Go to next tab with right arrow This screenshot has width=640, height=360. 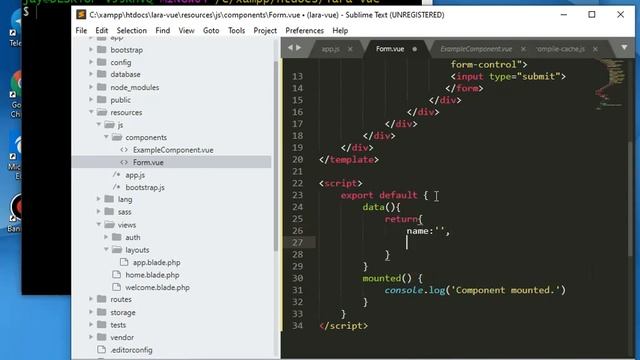click(x=298, y=48)
